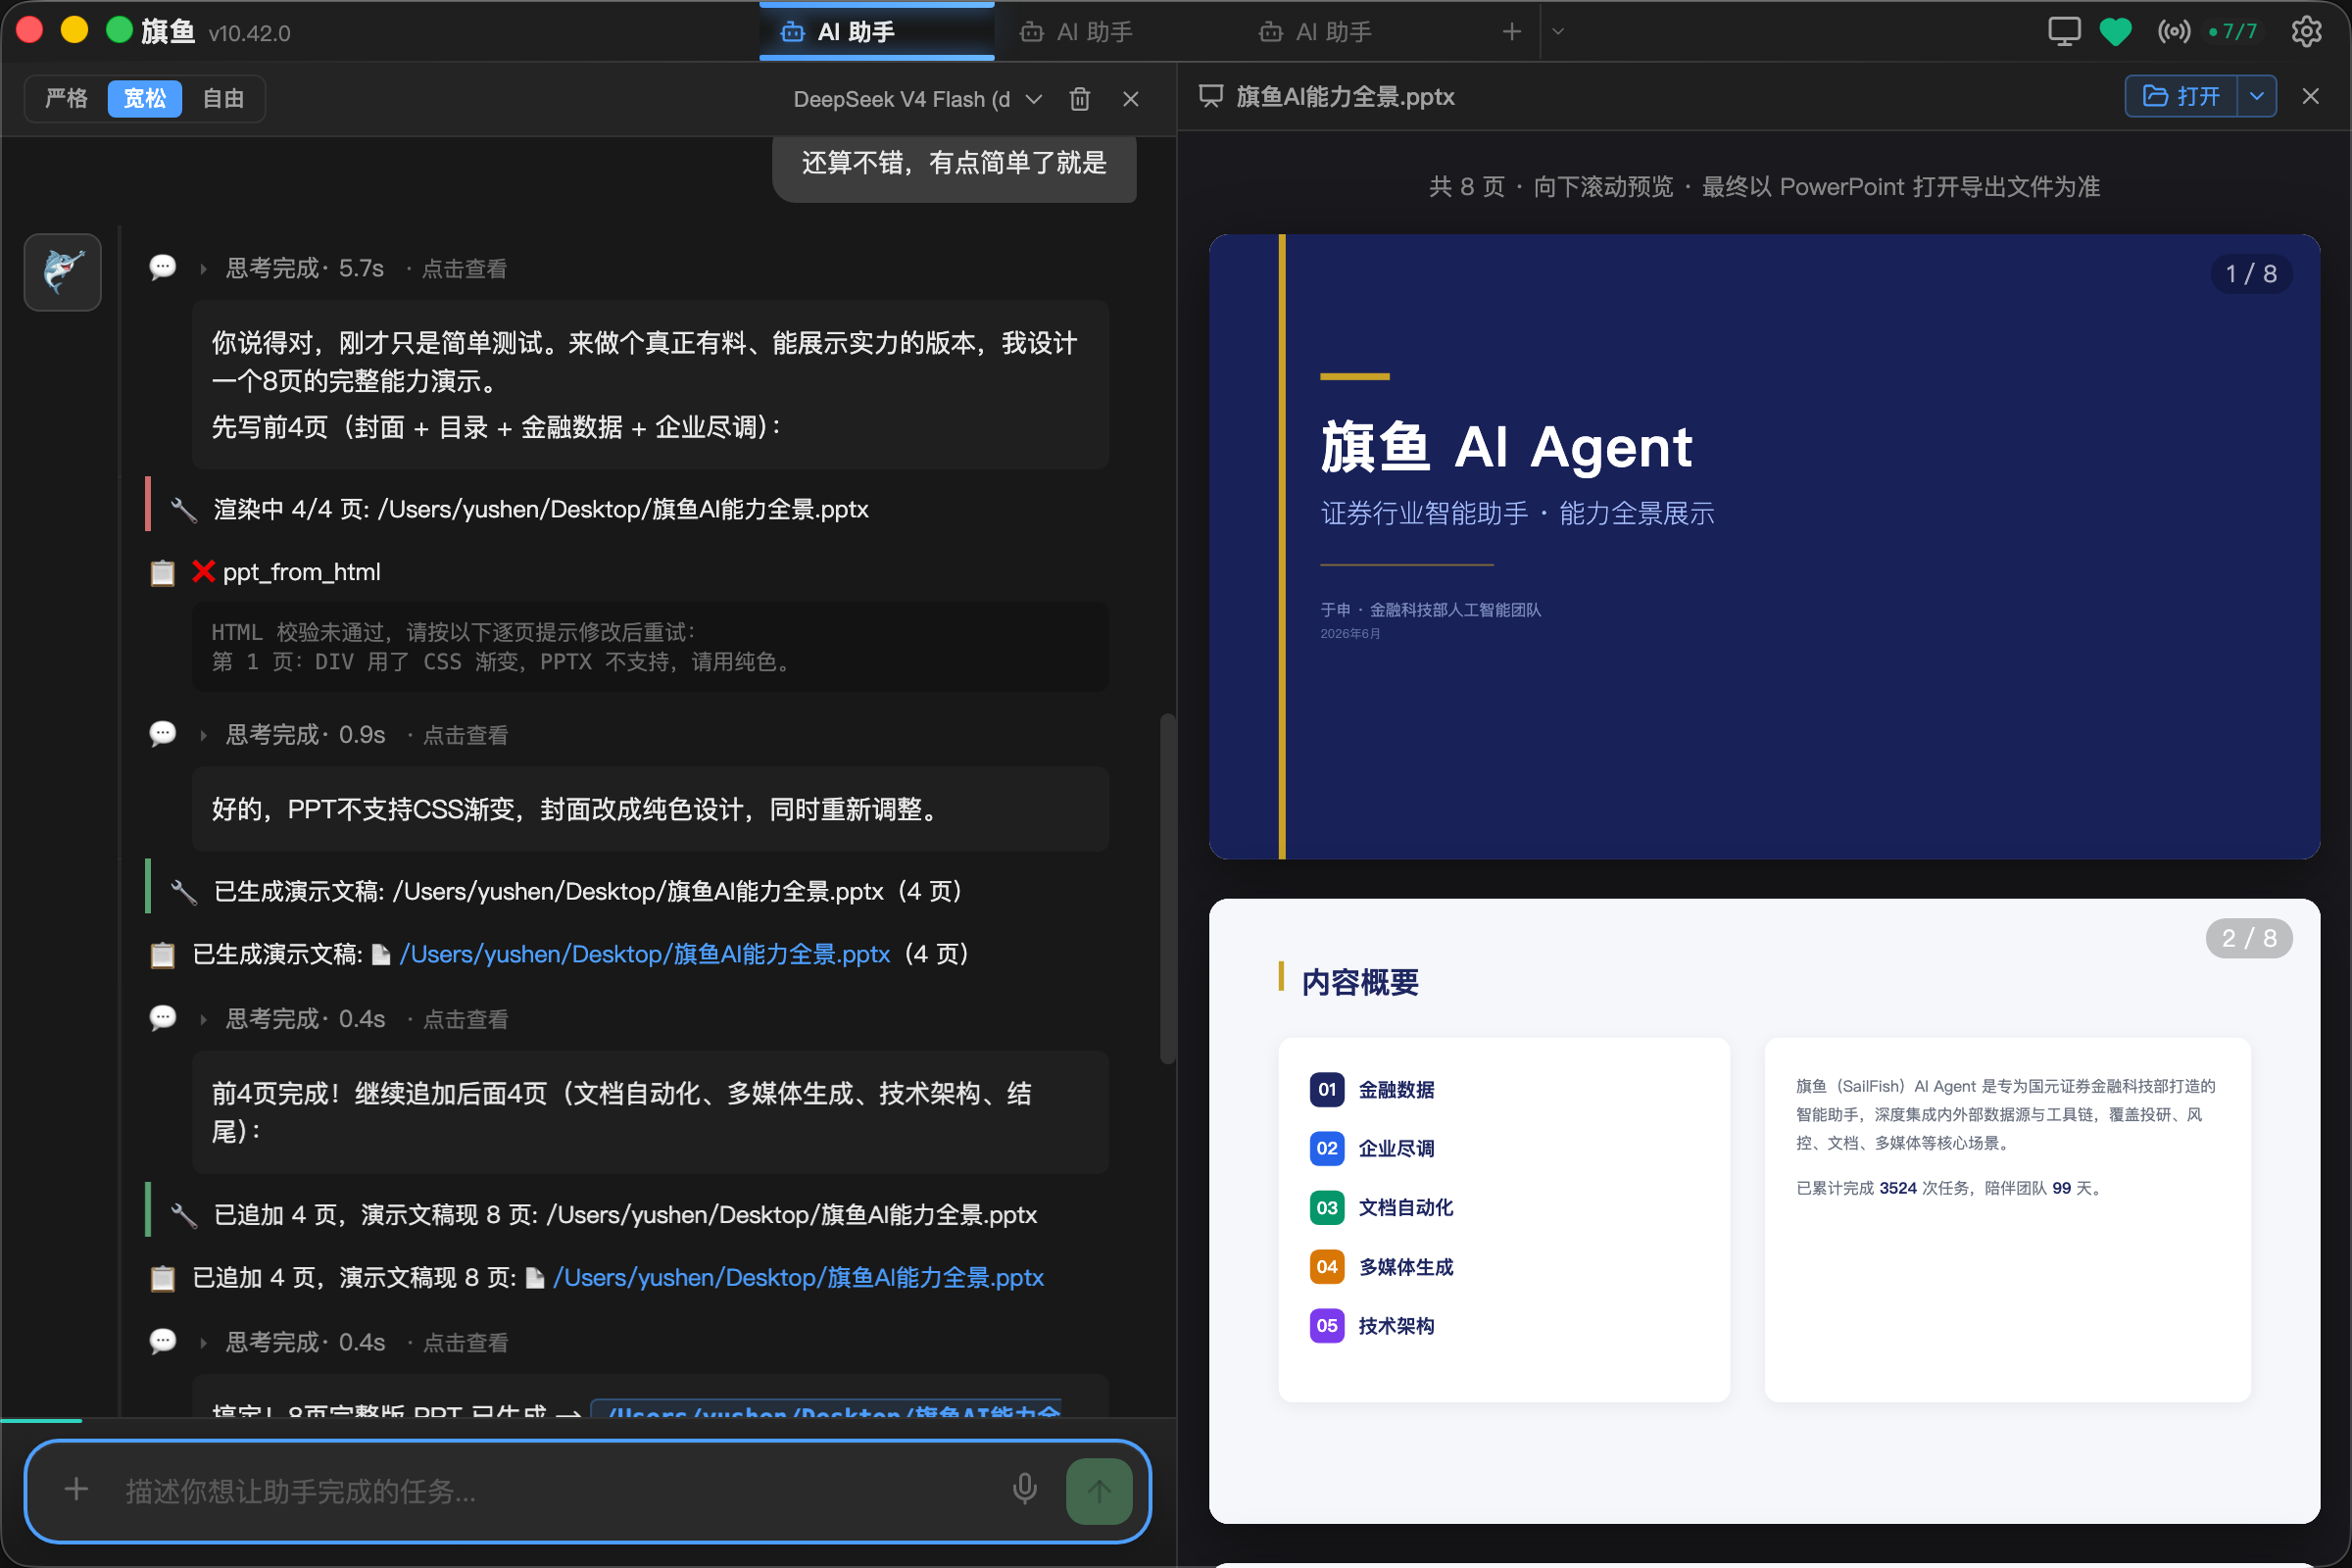Click the wrench icon on 已生成演示文稿 tool row
Viewport: 2352px width, 1568px height.
coord(183,892)
